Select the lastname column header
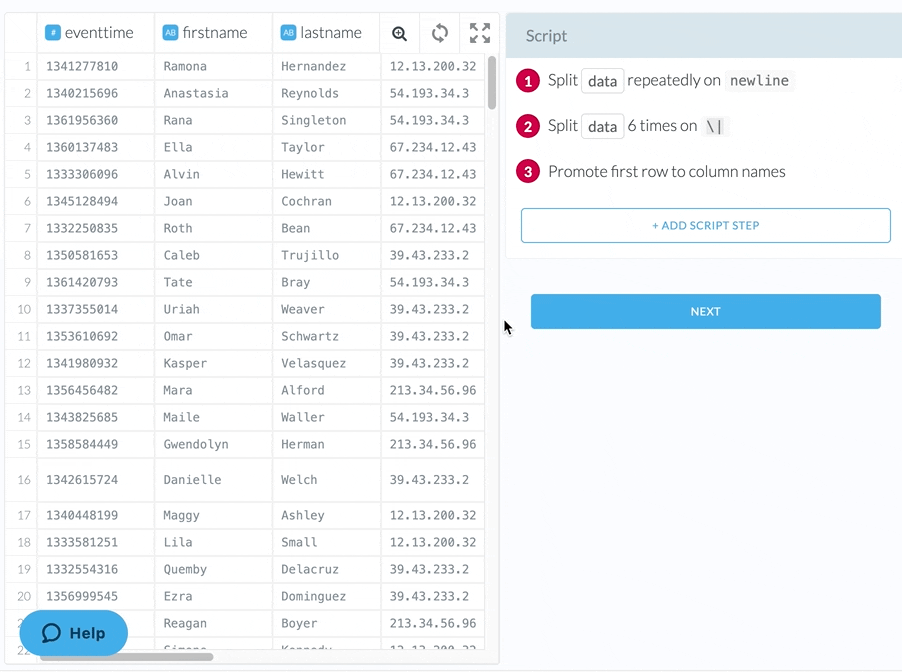Screen dimensions: 902x672 331,33
